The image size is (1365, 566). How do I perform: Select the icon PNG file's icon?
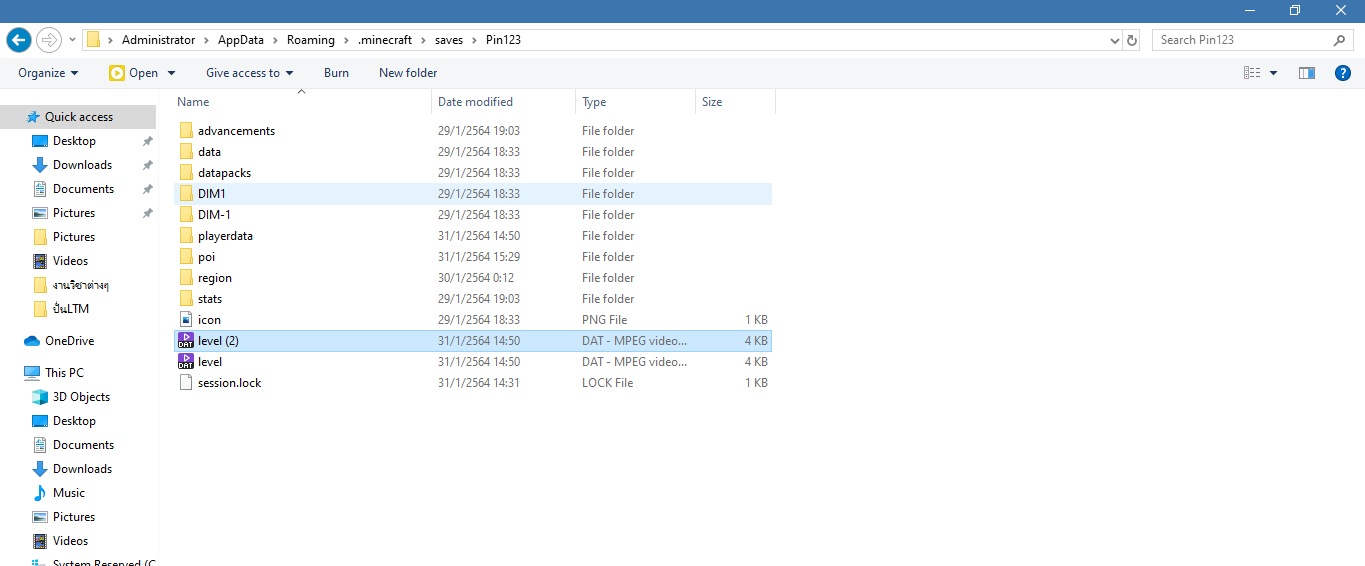186,320
